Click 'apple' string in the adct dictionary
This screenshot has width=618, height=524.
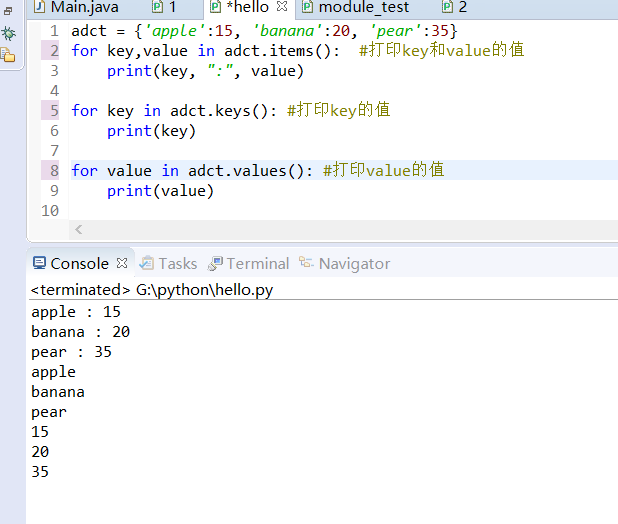pyautogui.click(x=175, y=31)
